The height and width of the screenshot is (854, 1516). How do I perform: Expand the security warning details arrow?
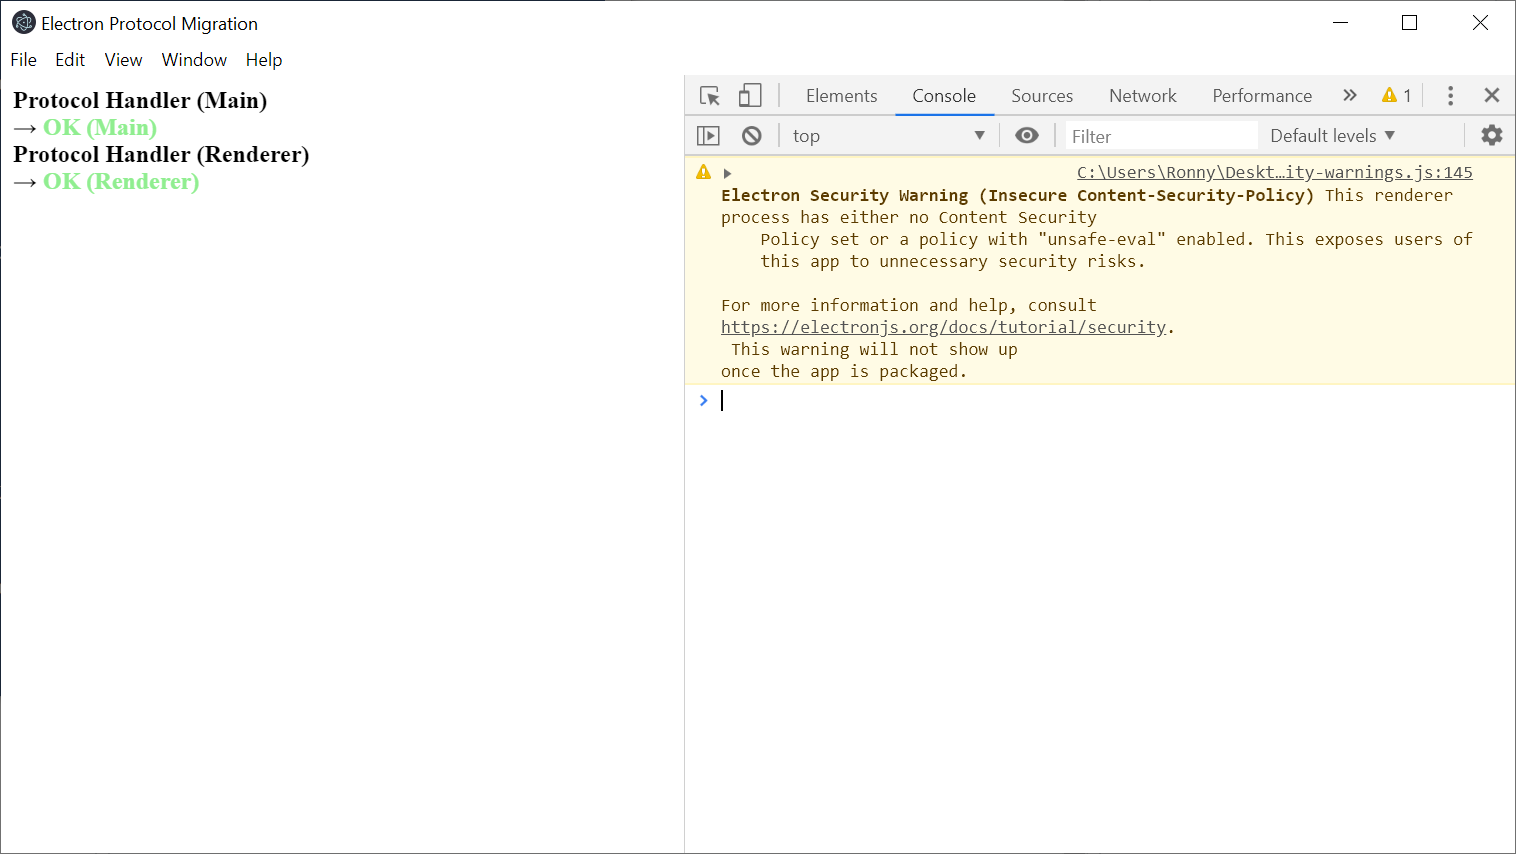727,172
